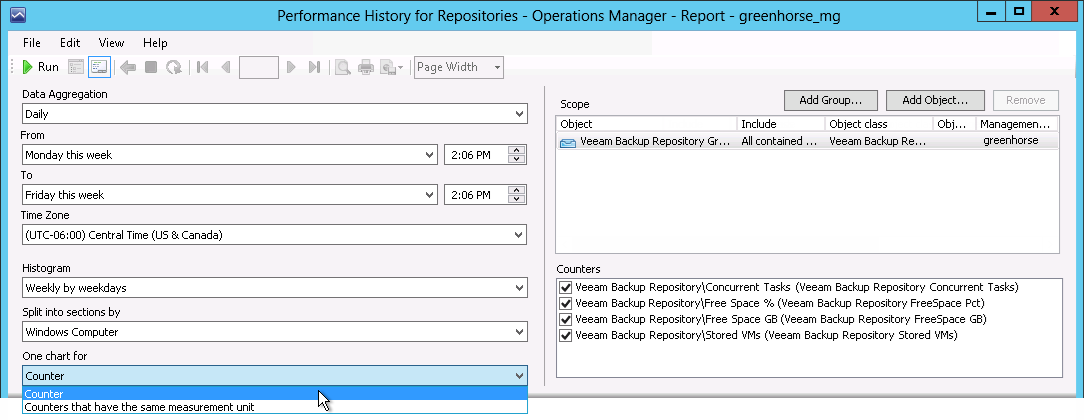This screenshot has height=420, width=1084.
Task: Click the Add Group... button
Action: click(x=830, y=100)
